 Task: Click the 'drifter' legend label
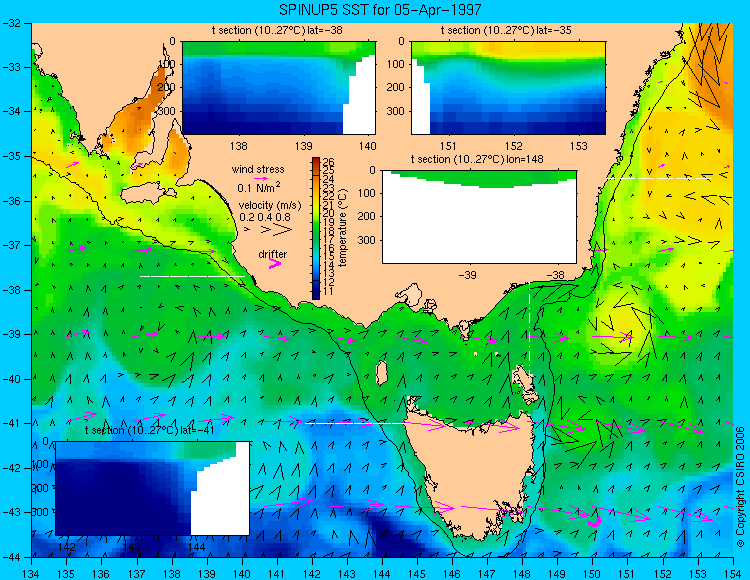point(273,254)
